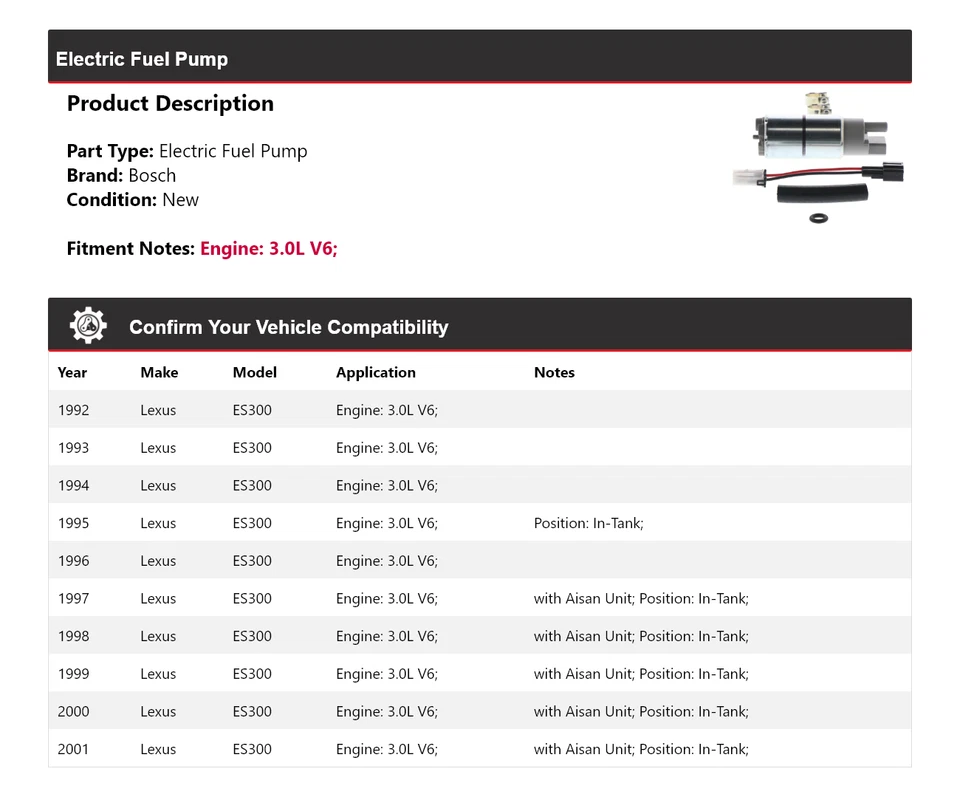This screenshot has height=797, width=960.
Task: Click the Application column header
Action: [x=375, y=372]
